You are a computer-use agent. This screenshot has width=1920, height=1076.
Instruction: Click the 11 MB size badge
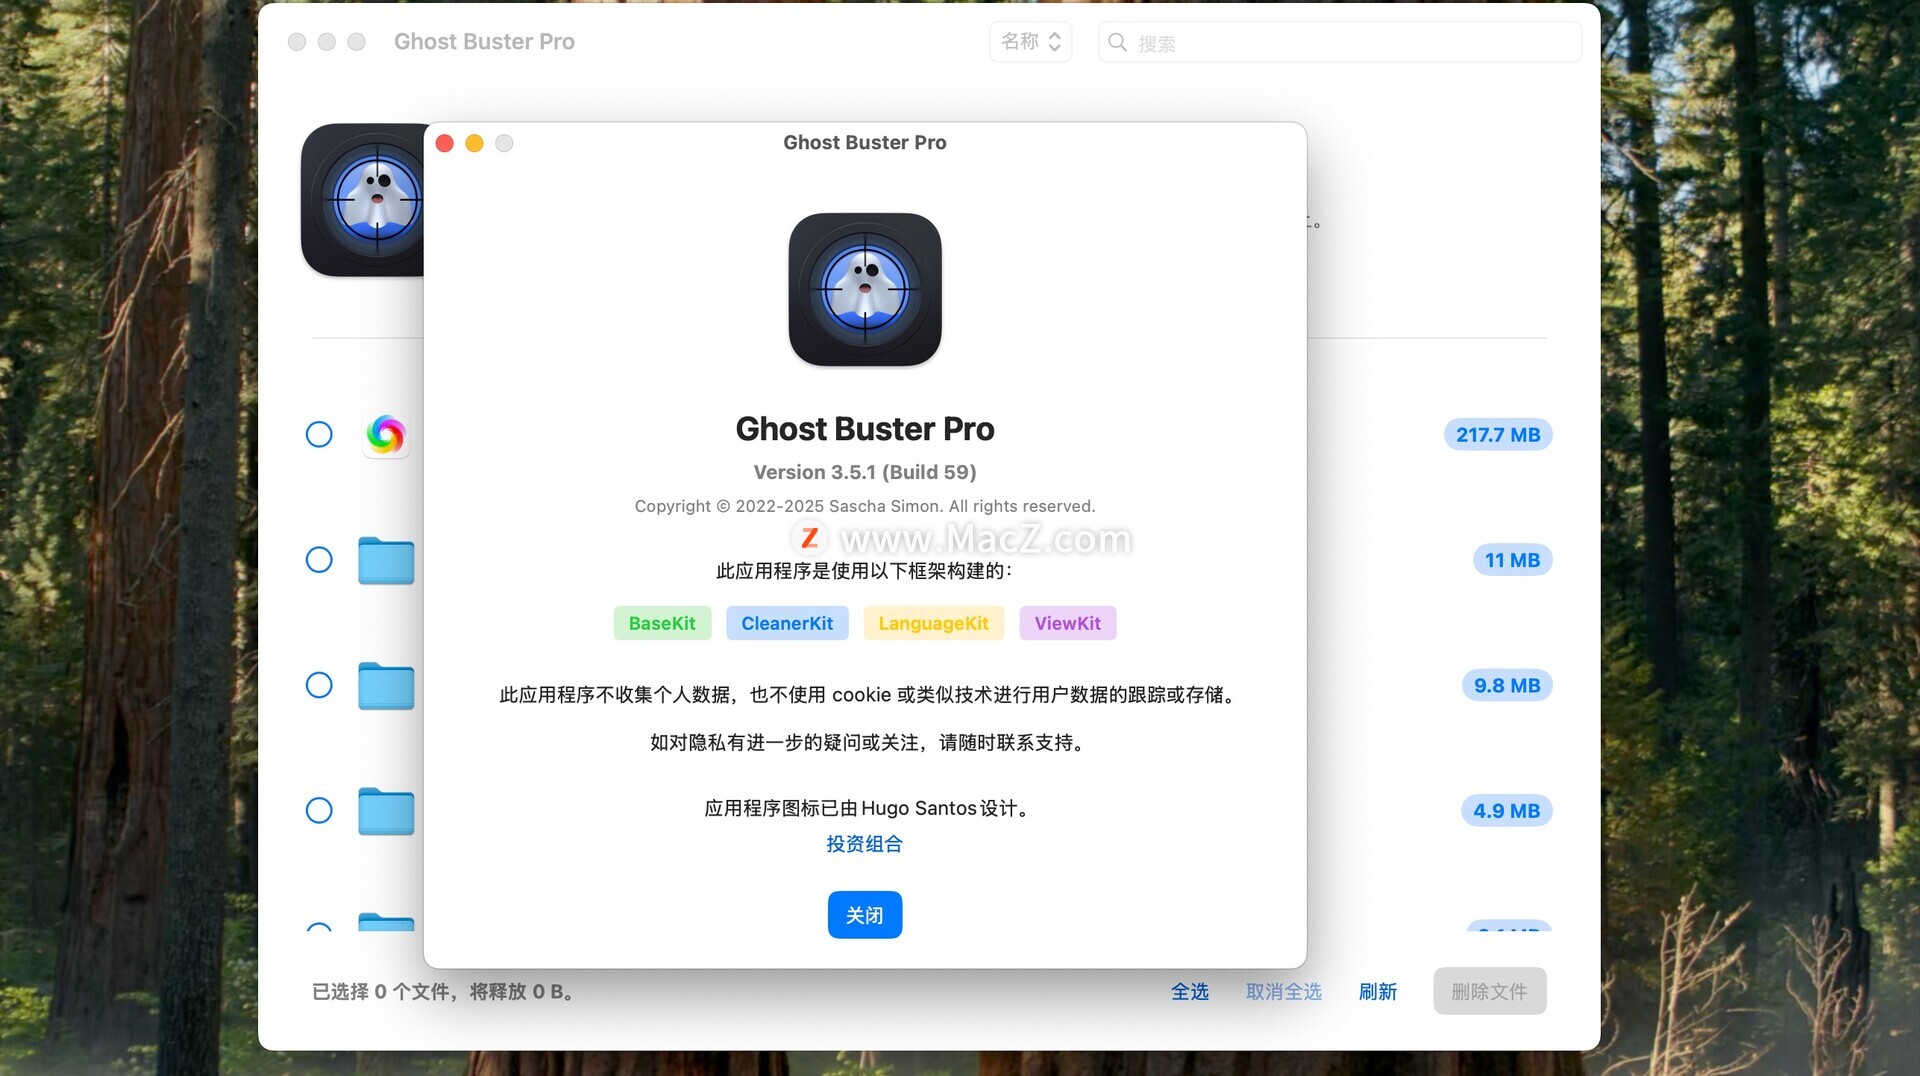pos(1512,560)
